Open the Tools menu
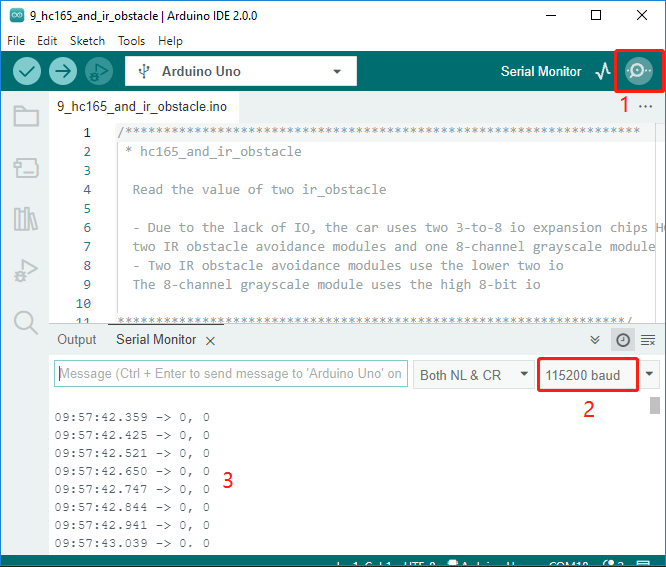This screenshot has width=666, height=567. point(131,41)
